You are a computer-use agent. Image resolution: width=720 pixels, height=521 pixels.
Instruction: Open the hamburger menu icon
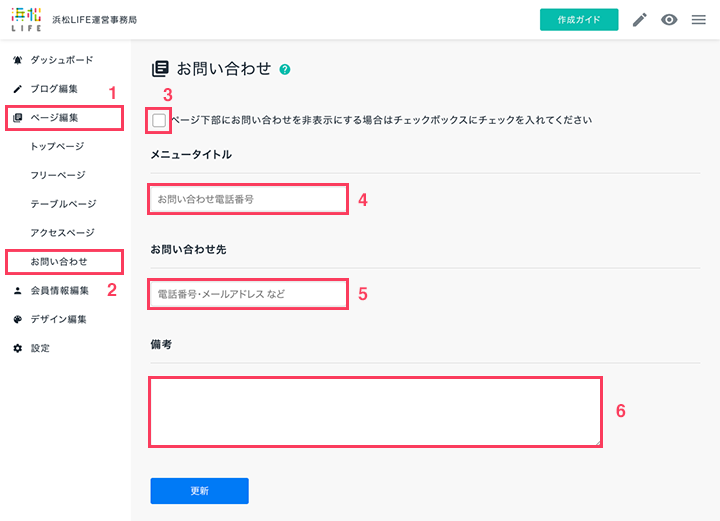click(x=698, y=20)
